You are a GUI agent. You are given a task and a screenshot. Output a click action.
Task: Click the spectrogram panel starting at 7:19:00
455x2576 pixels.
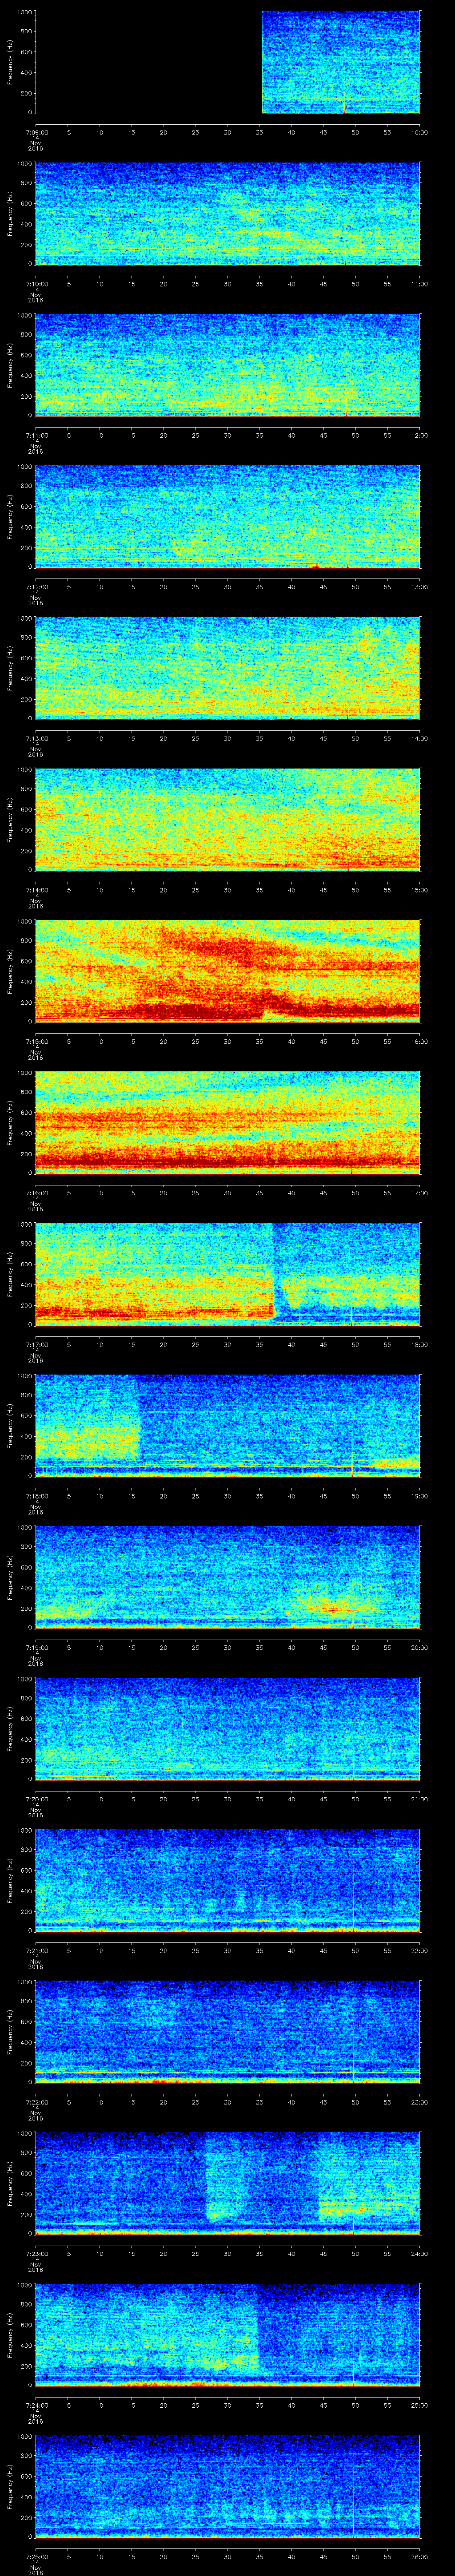coord(228,1577)
